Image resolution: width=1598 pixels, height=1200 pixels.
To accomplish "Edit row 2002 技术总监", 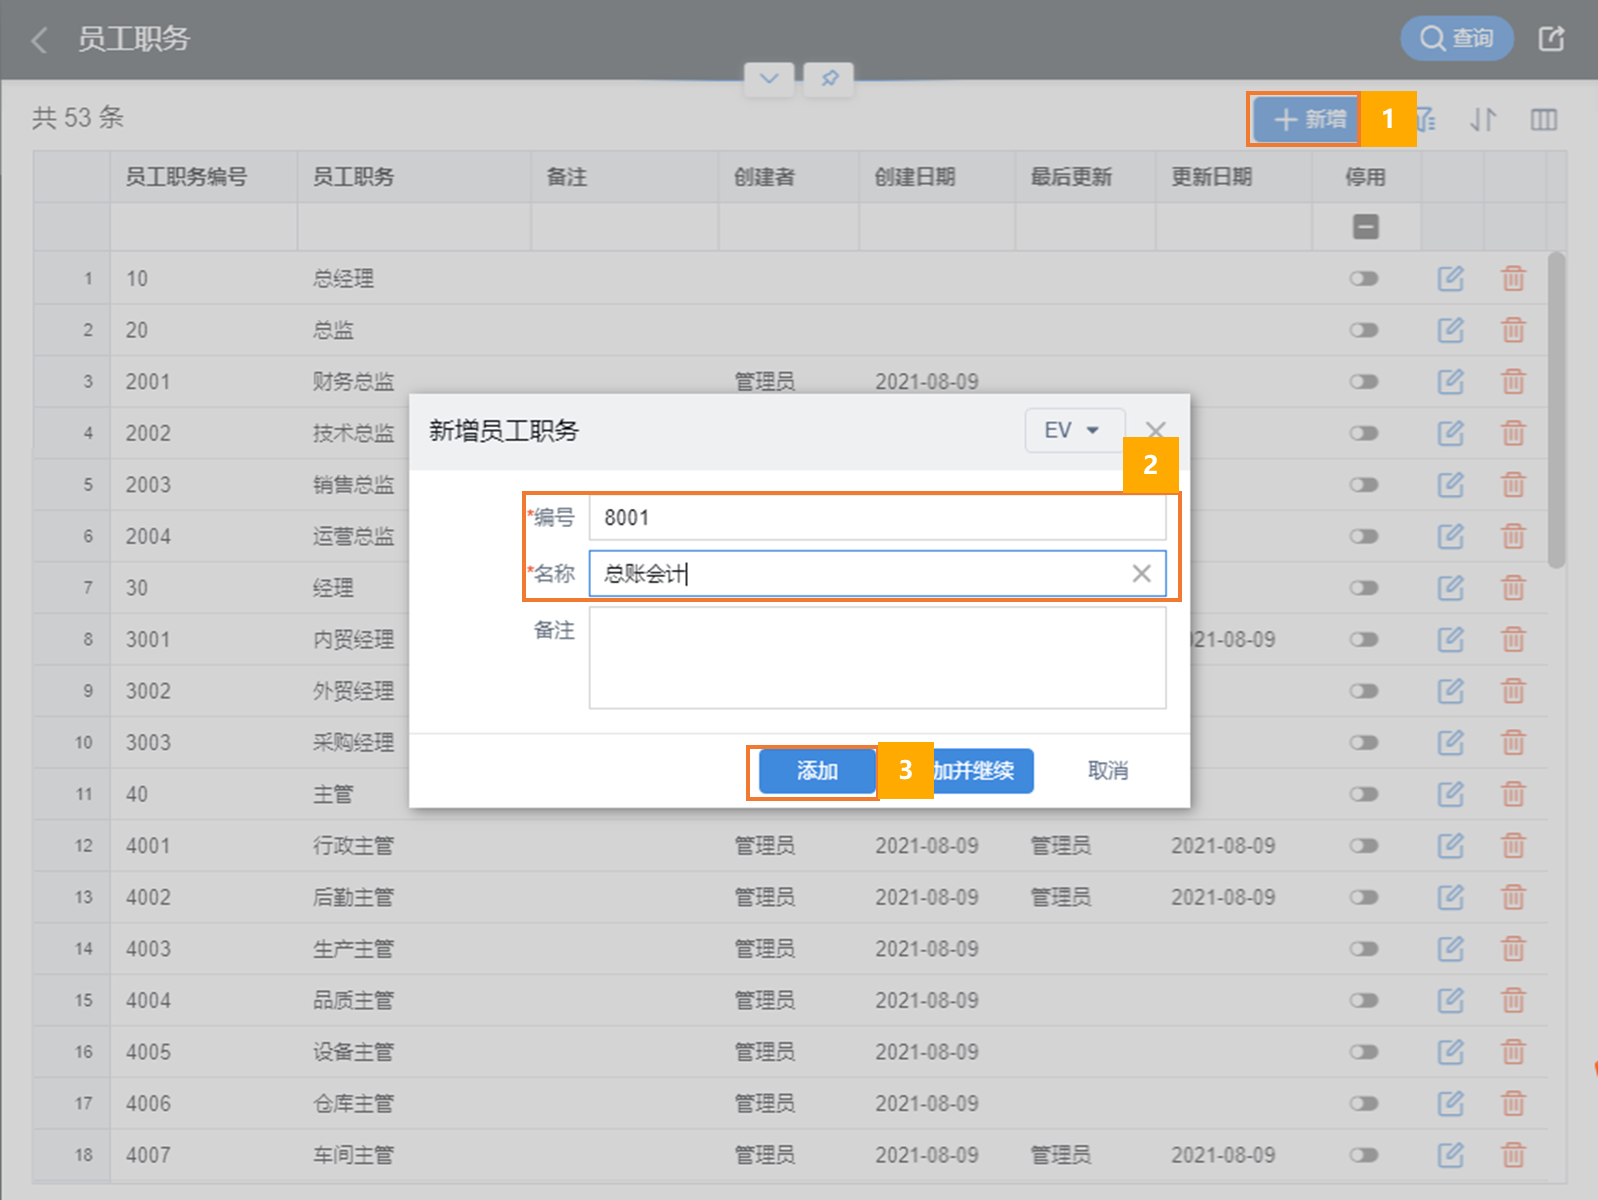I will 1450,433.
